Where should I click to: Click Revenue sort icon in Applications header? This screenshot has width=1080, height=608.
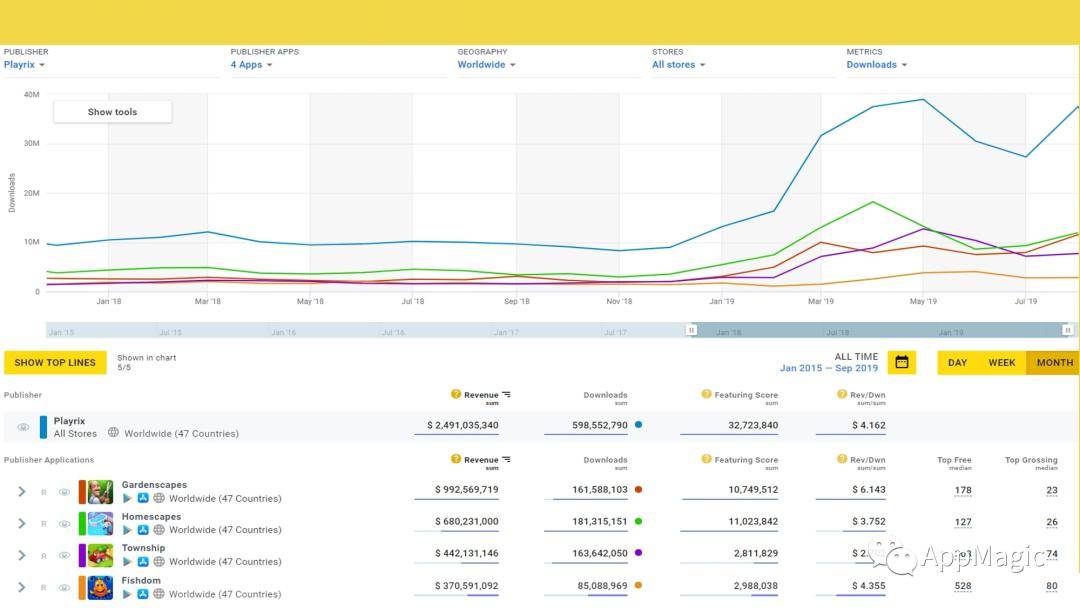506,459
